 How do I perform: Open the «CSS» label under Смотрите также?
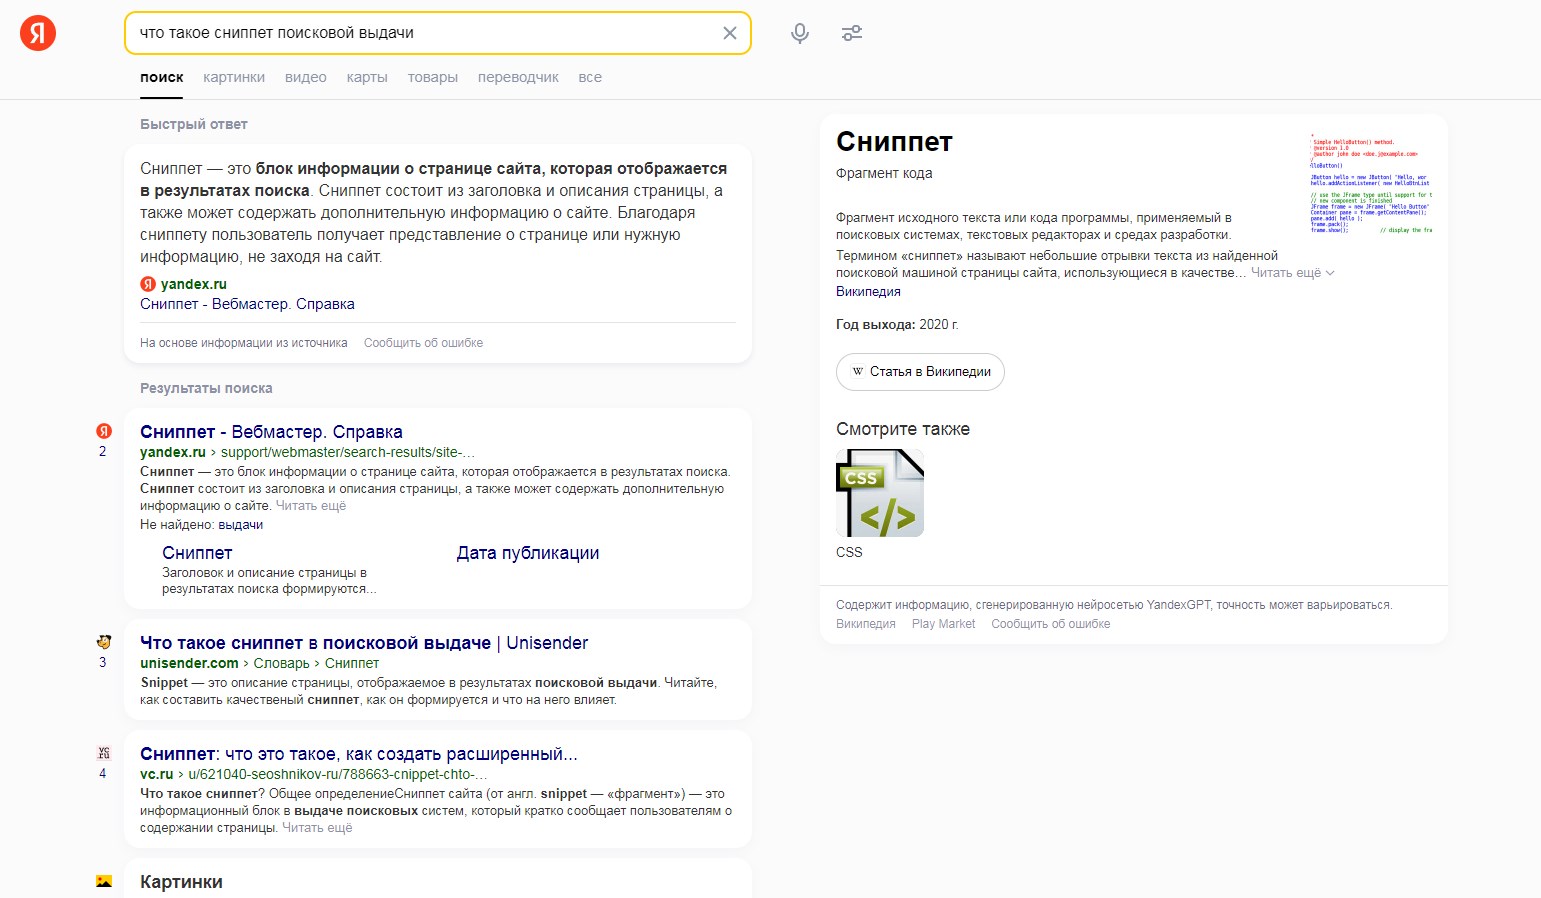pos(849,552)
